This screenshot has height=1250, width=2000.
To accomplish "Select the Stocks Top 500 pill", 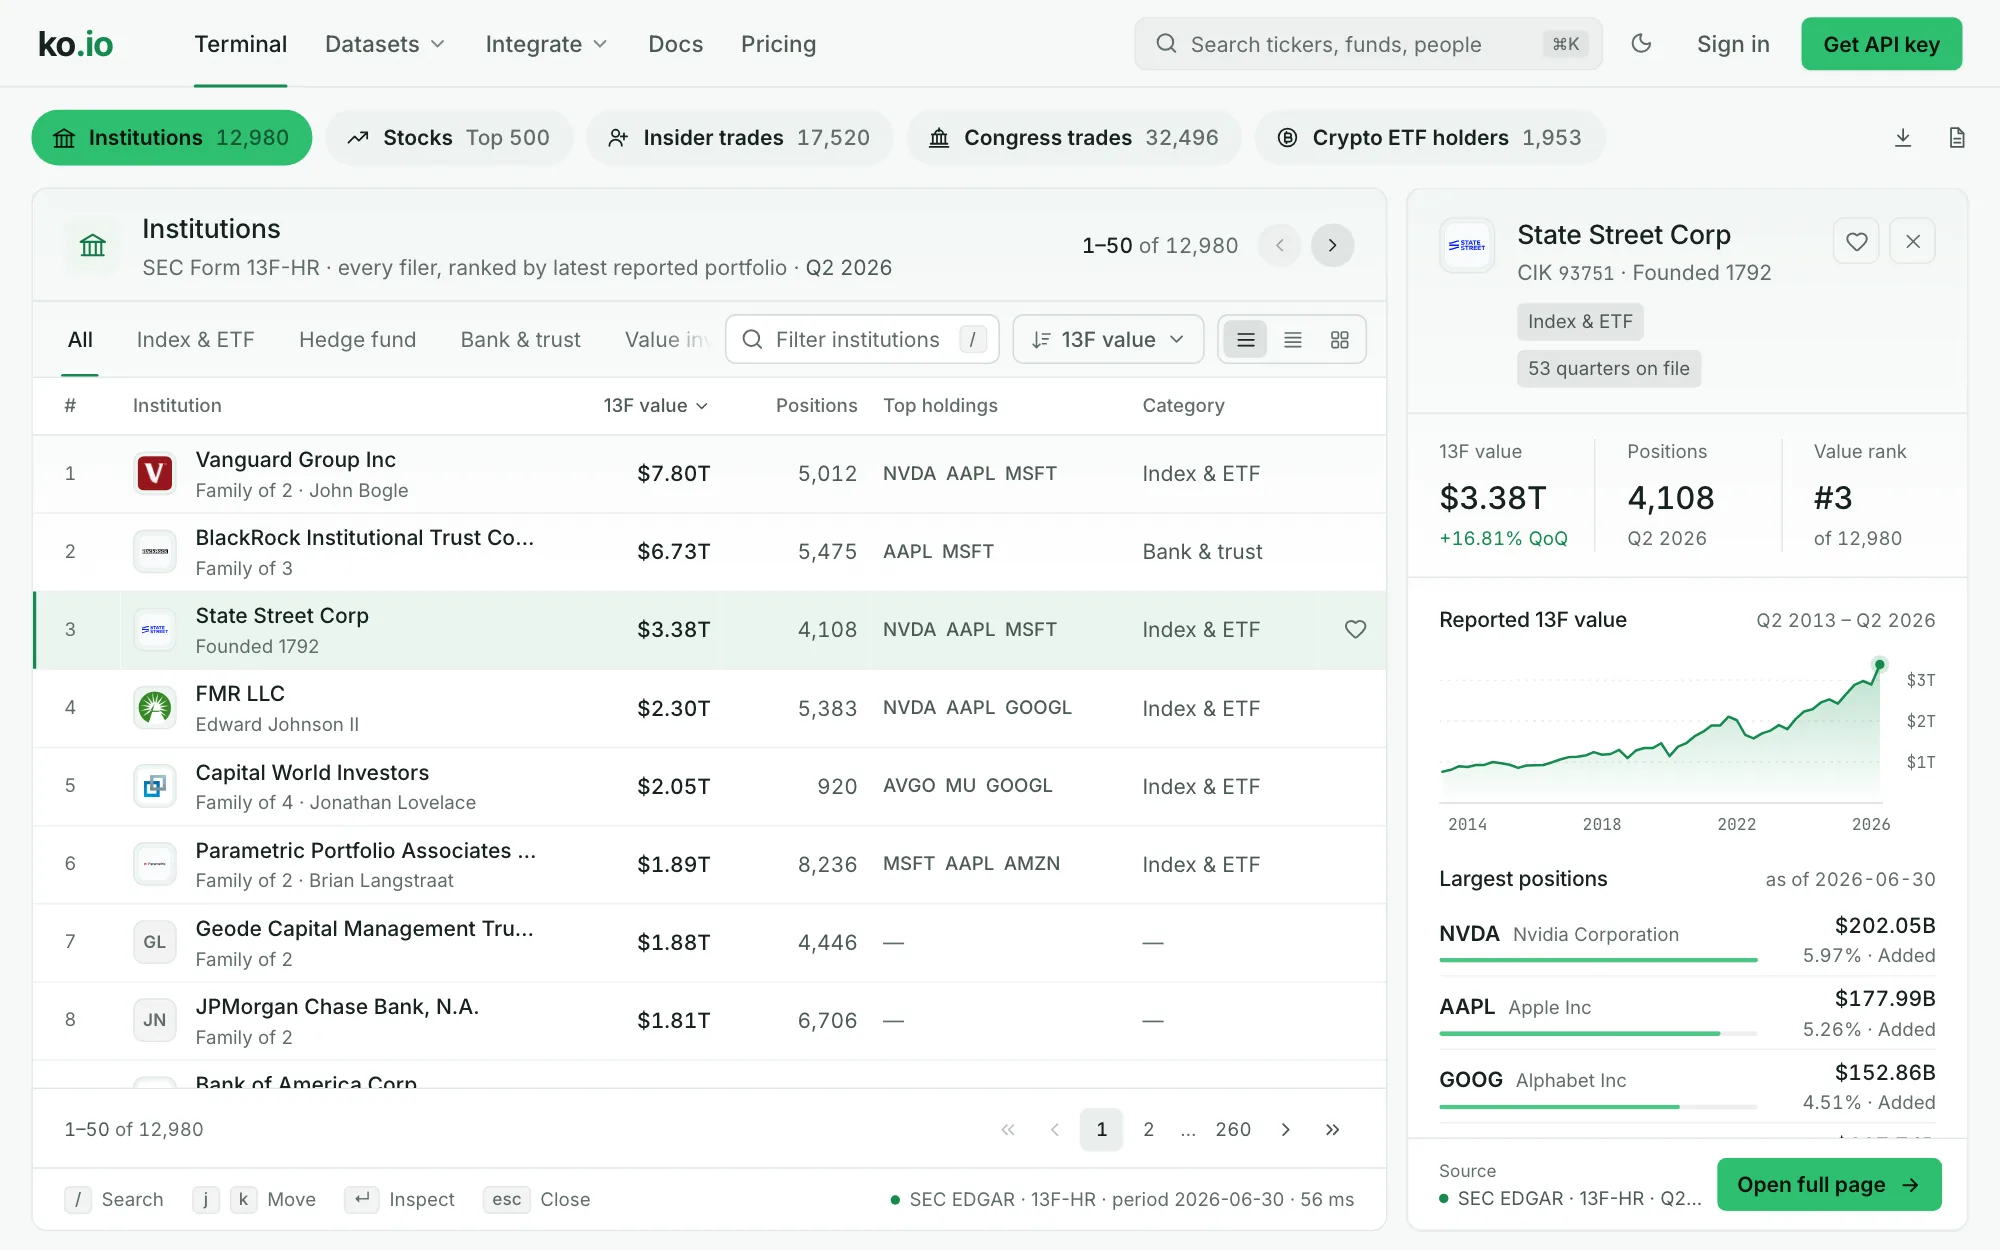I will point(449,138).
